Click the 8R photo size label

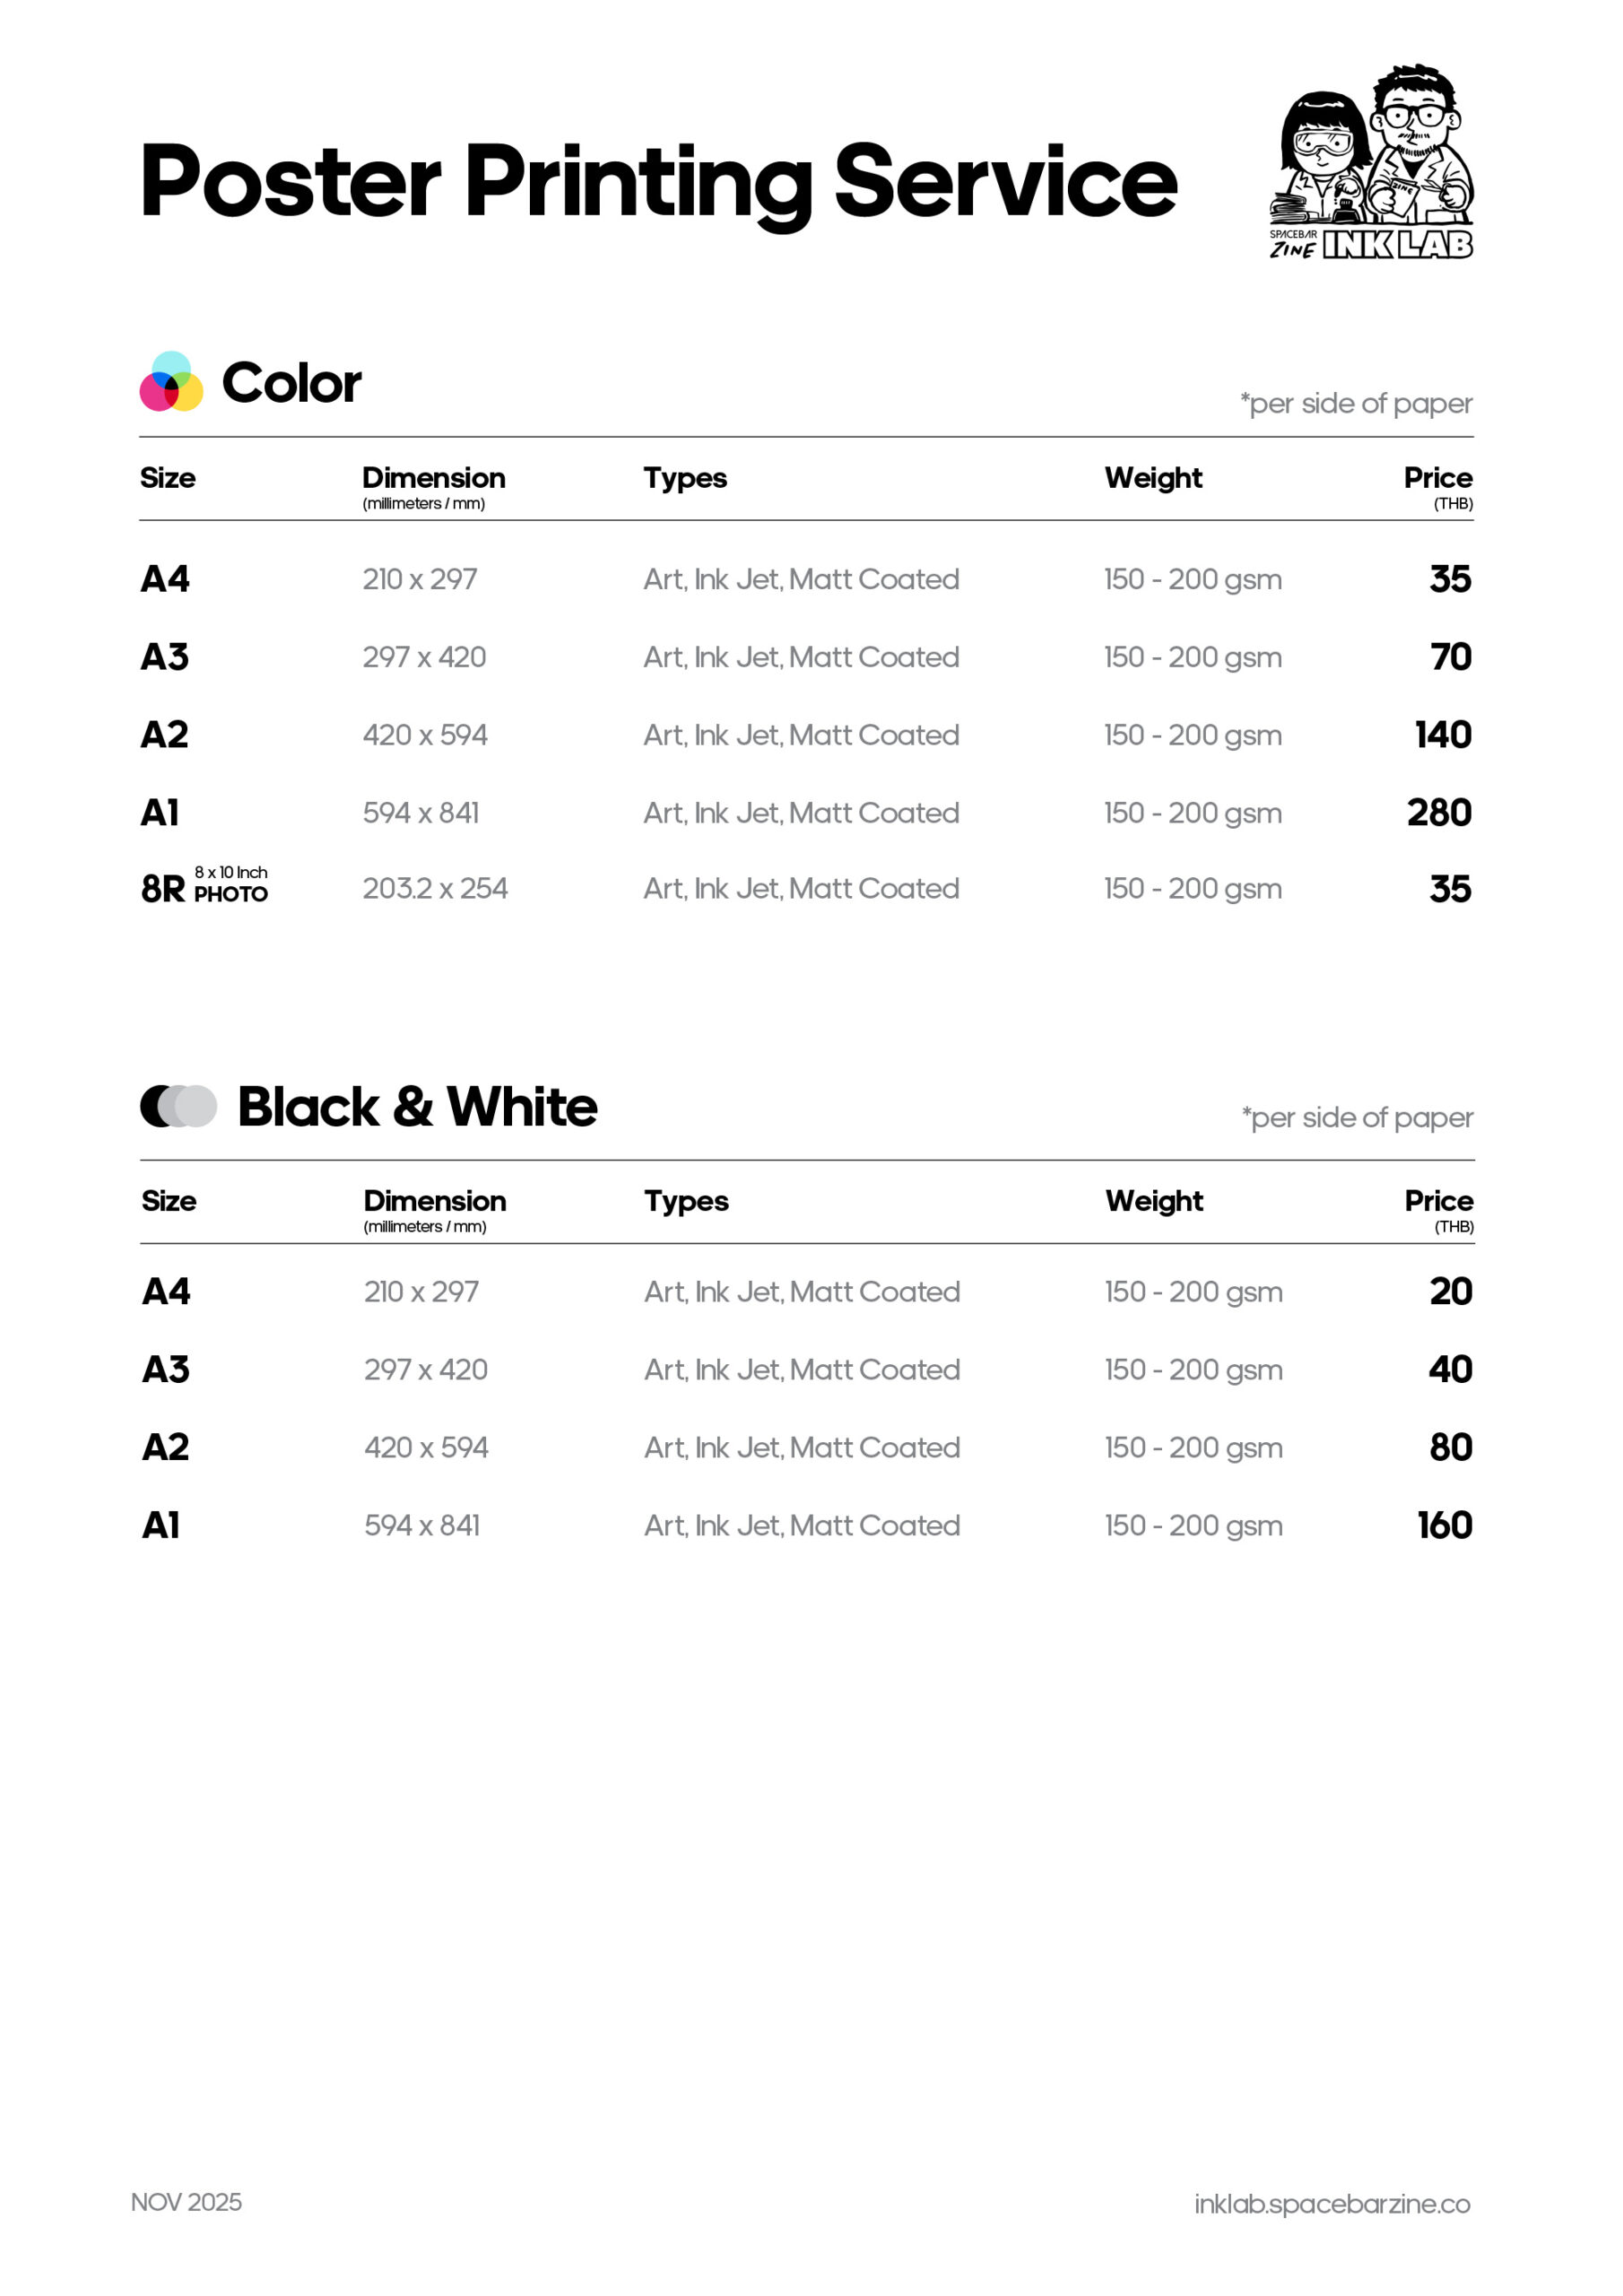(x=204, y=887)
